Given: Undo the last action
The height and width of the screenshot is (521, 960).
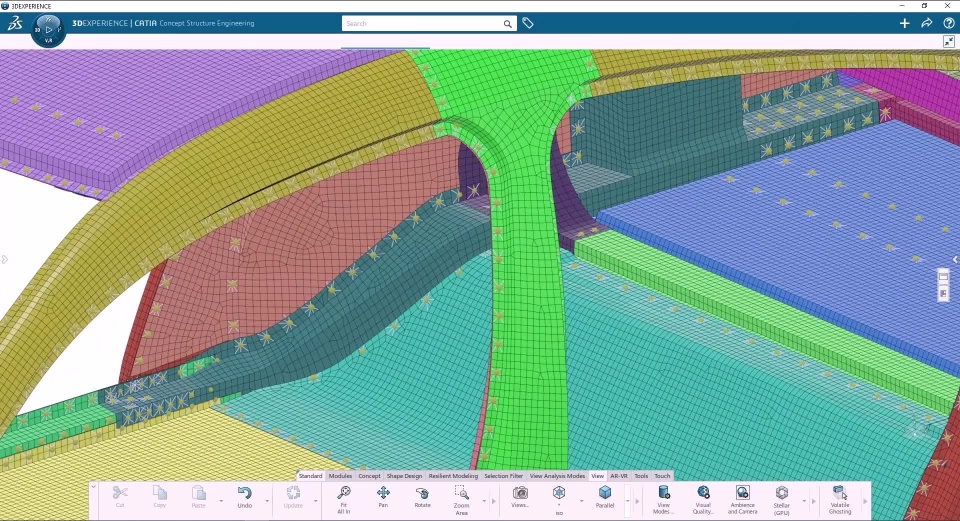Looking at the screenshot, I should click(x=244, y=493).
